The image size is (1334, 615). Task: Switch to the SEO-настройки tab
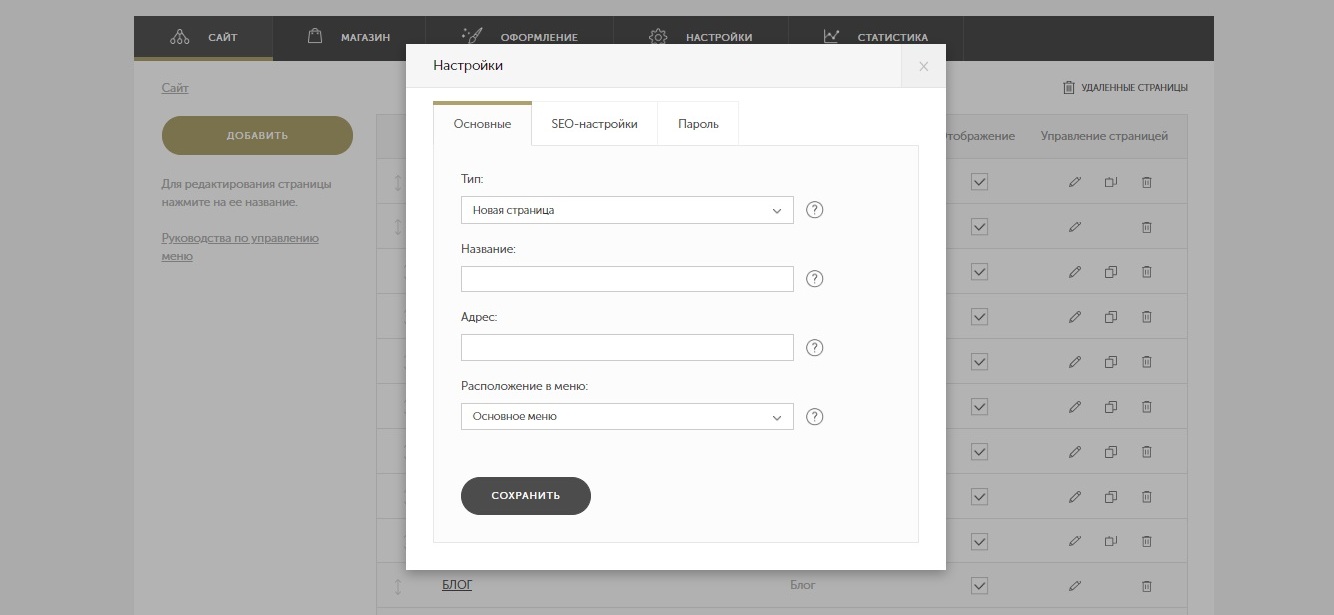click(x=594, y=124)
